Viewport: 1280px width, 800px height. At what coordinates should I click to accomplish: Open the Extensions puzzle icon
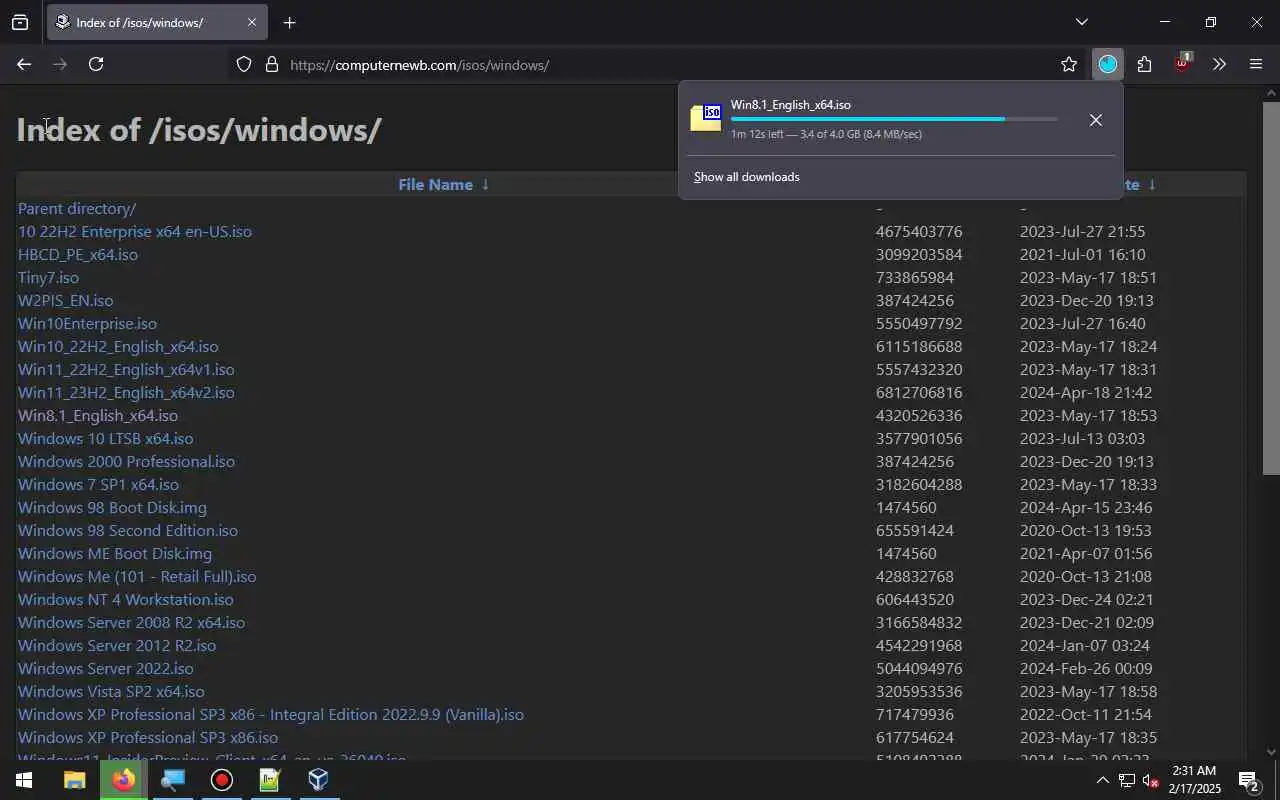pos(1144,64)
